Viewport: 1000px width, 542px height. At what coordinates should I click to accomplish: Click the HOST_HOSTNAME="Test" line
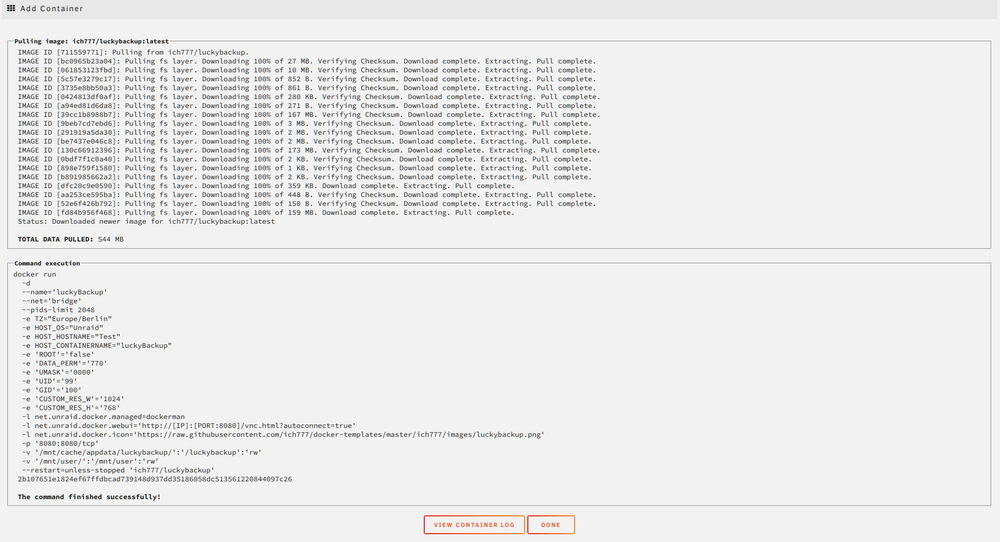point(71,337)
